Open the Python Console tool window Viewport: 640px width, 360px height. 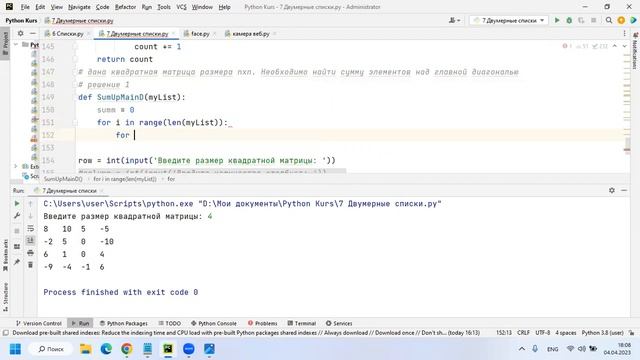(214, 323)
